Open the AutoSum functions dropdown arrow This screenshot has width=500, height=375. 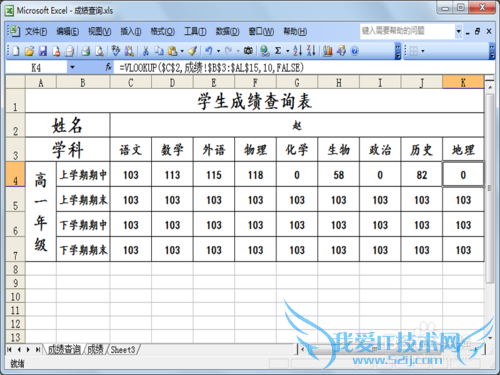click(288, 51)
